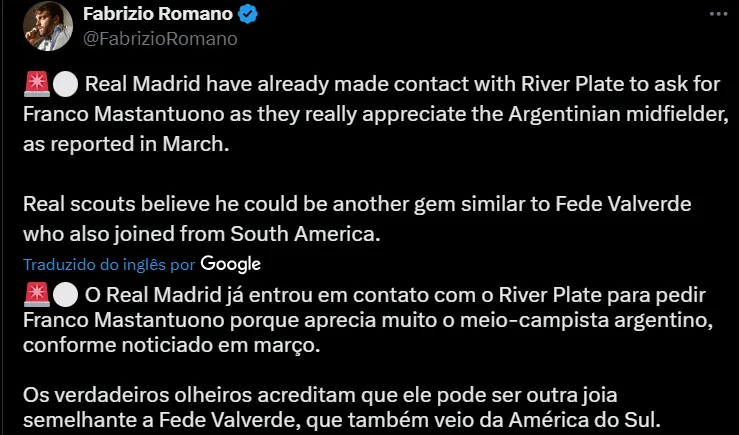Click 'Franco Mastantuono' in the English text
This screenshot has height=435, width=739.
[x=111, y=115]
